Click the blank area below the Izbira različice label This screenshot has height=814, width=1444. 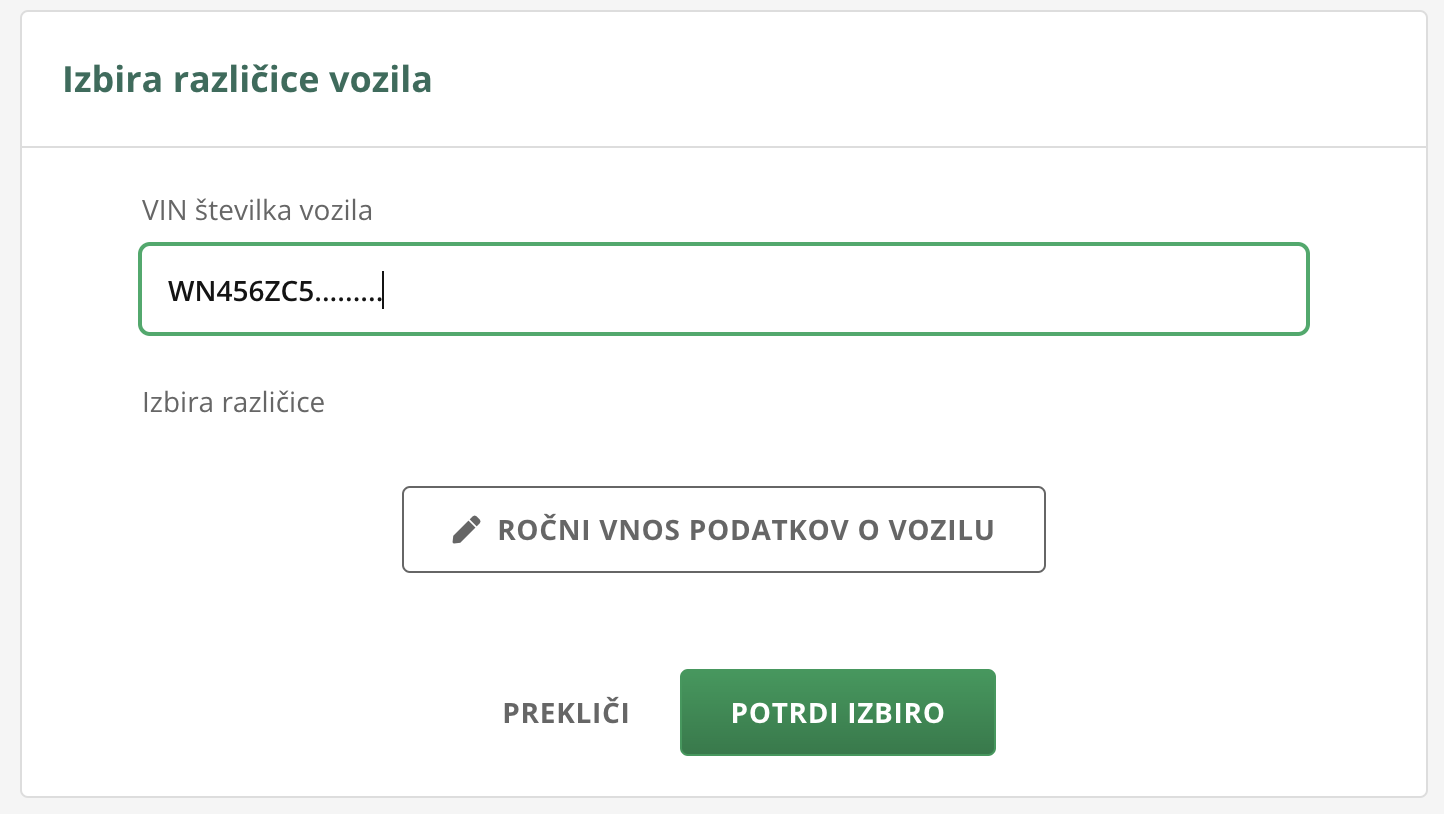click(x=724, y=450)
